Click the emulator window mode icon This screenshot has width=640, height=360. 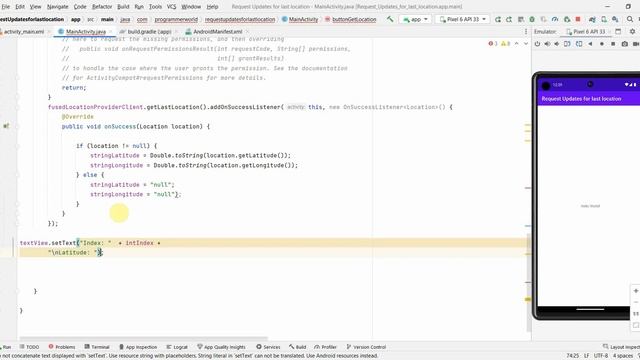(618, 31)
